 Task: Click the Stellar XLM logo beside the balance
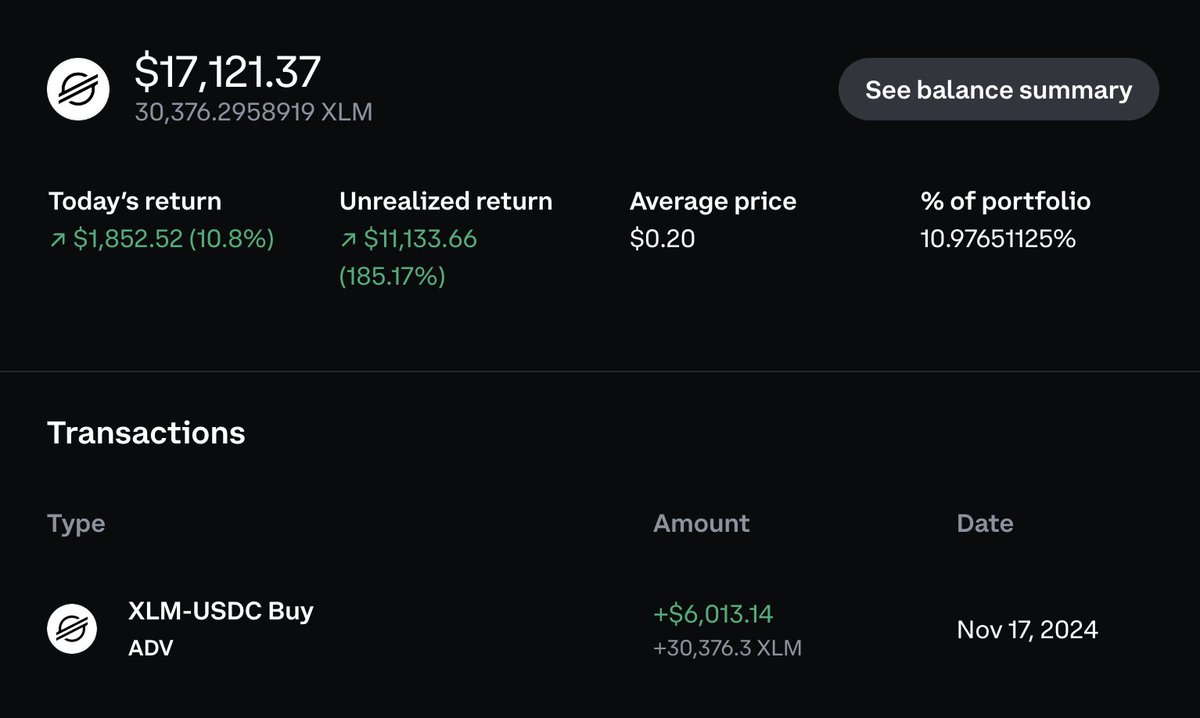(x=78, y=90)
